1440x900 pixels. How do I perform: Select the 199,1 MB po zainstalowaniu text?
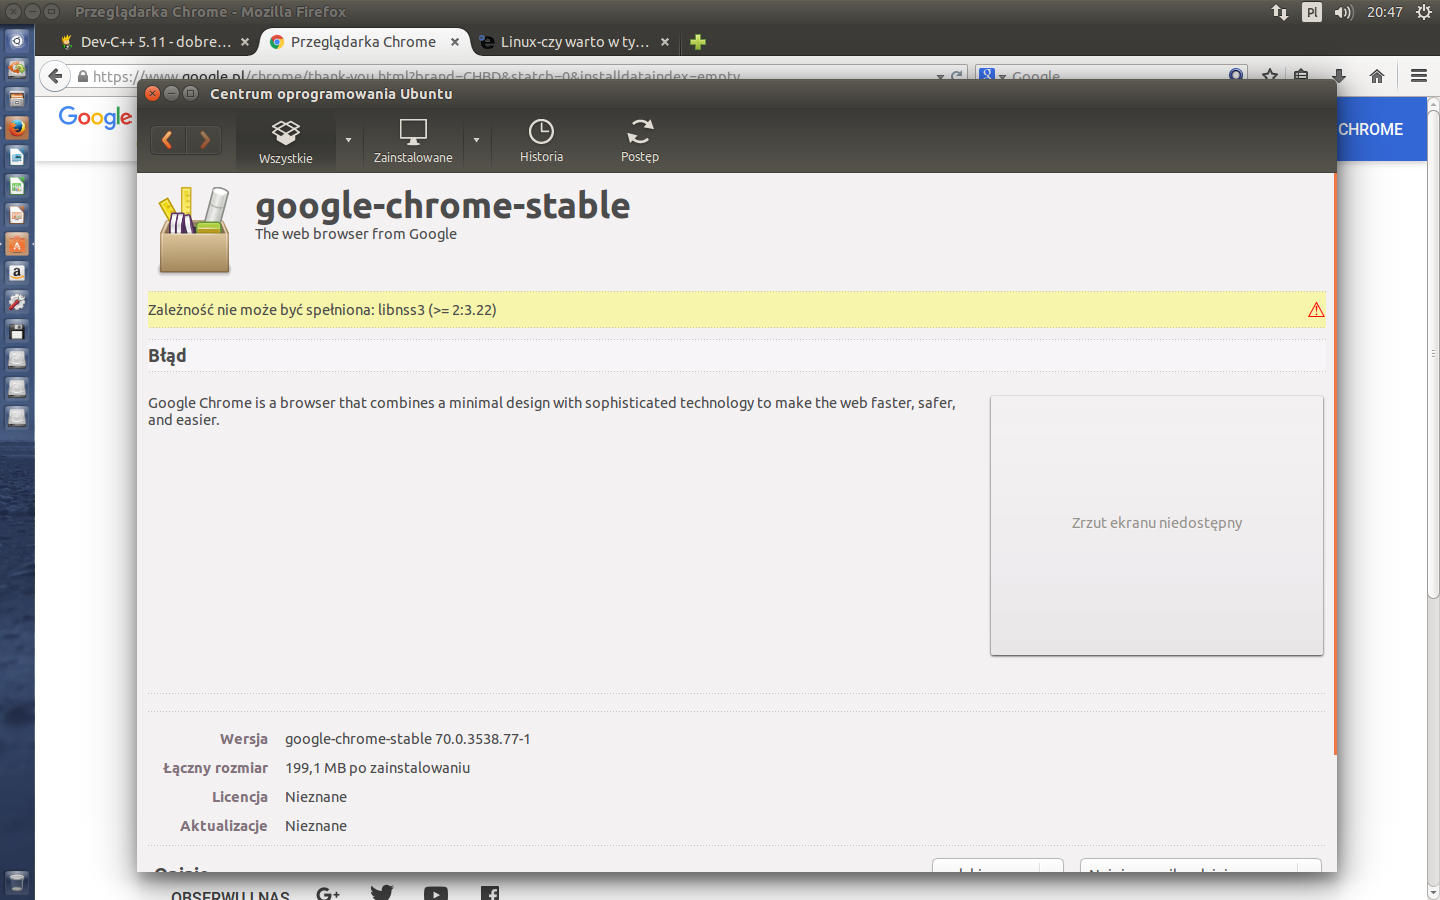coord(377,768)
